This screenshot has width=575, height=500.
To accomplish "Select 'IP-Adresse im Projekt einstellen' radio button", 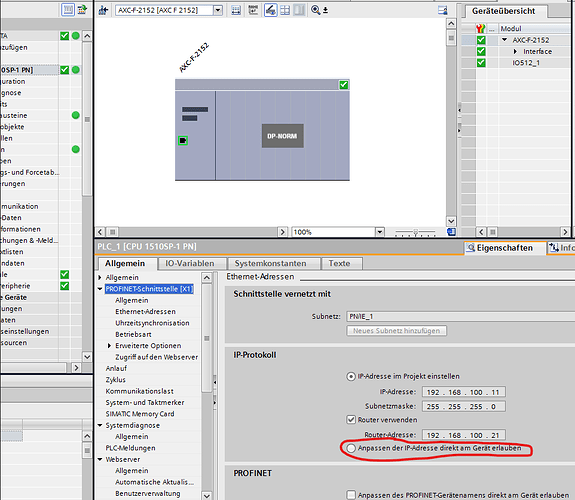I will [351, 376].
